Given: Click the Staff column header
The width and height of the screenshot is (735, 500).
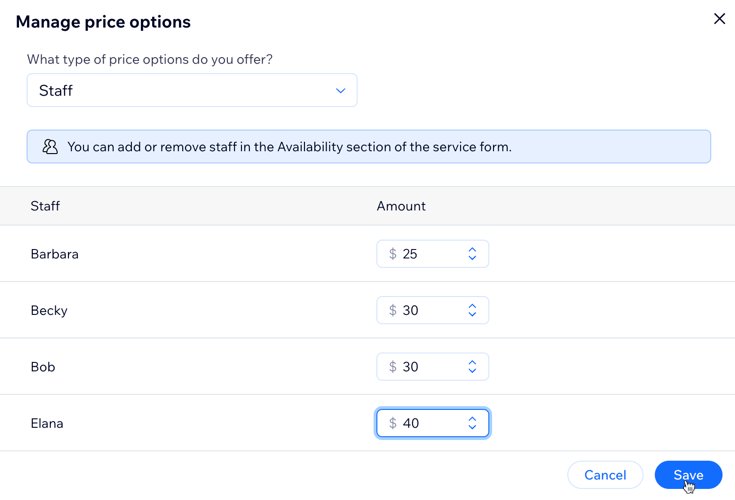Looking at the screenshot, I should pyautogui.click(x=45, y=206).
